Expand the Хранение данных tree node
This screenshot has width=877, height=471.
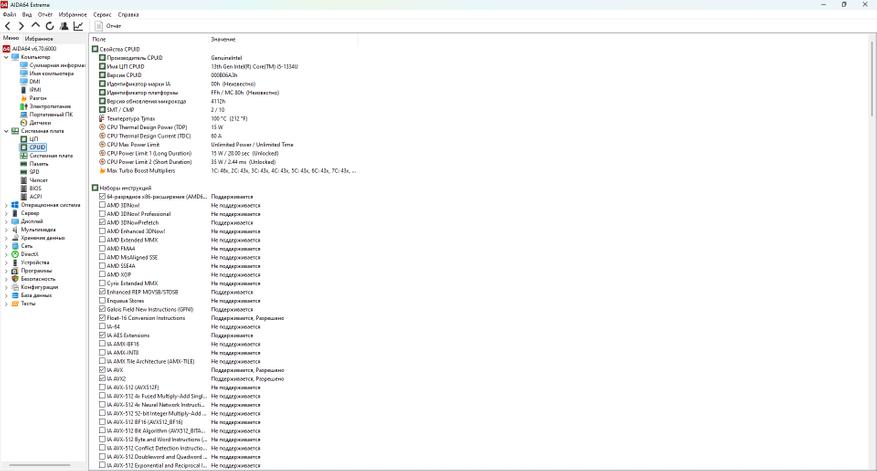coord(6,238)
